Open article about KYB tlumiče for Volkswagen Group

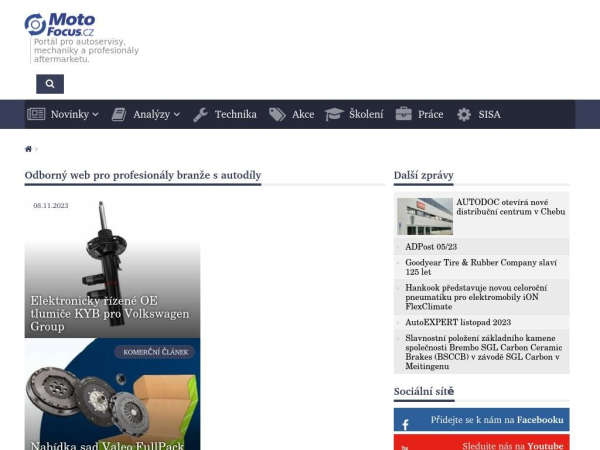tap(110, 313)
